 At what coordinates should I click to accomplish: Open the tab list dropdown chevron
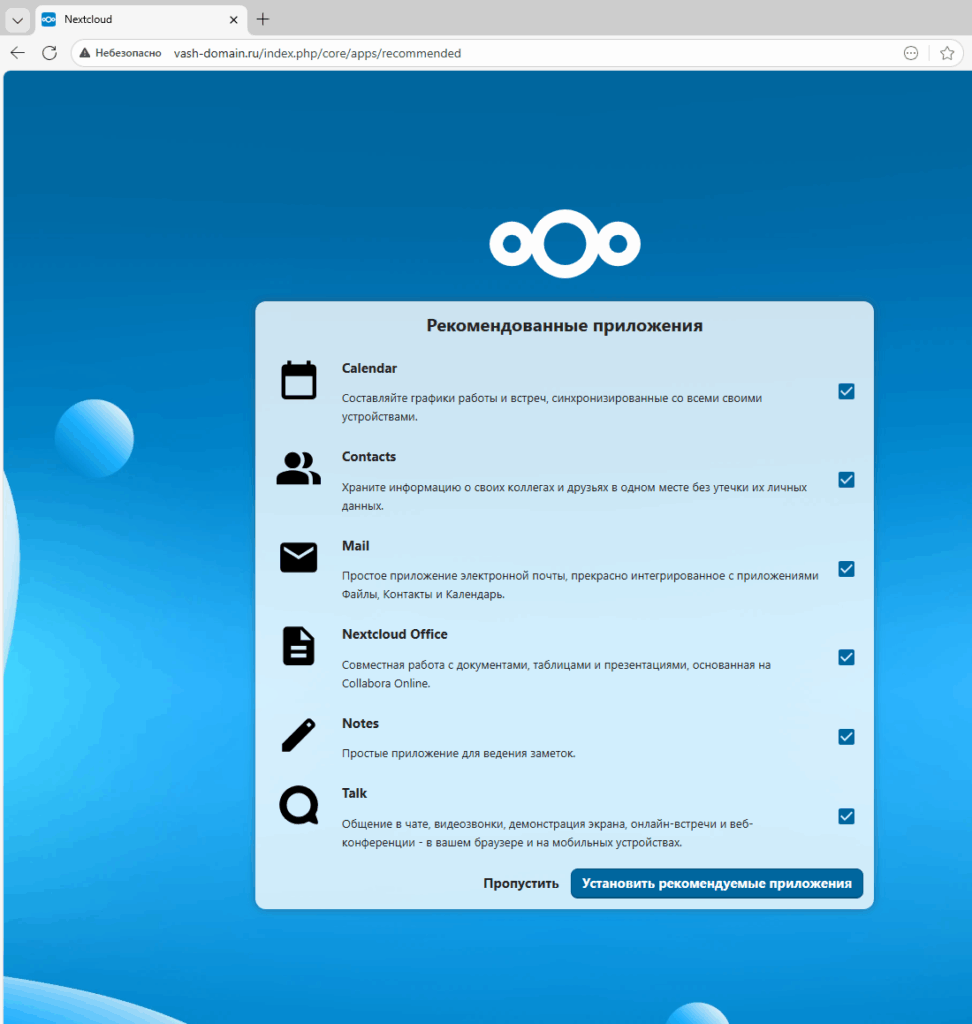(18, 20)
